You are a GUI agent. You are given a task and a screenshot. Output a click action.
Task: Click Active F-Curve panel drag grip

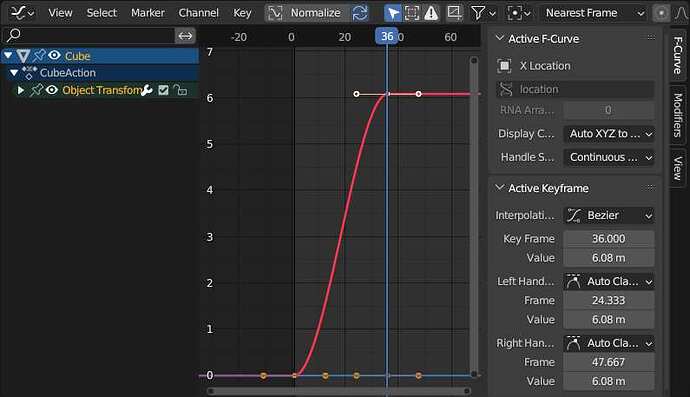[x=651, y=38]
